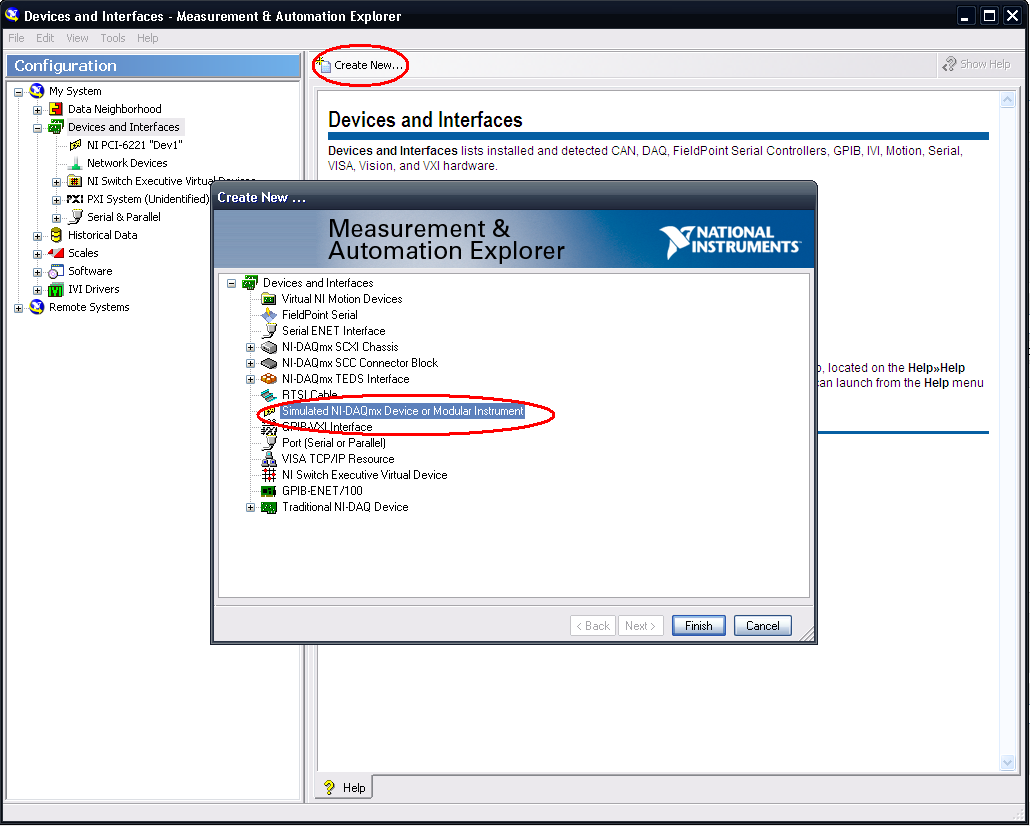The image size is (1030, 826).
Task: Select the Data Neighborhood icon
Action: (56, 109)
